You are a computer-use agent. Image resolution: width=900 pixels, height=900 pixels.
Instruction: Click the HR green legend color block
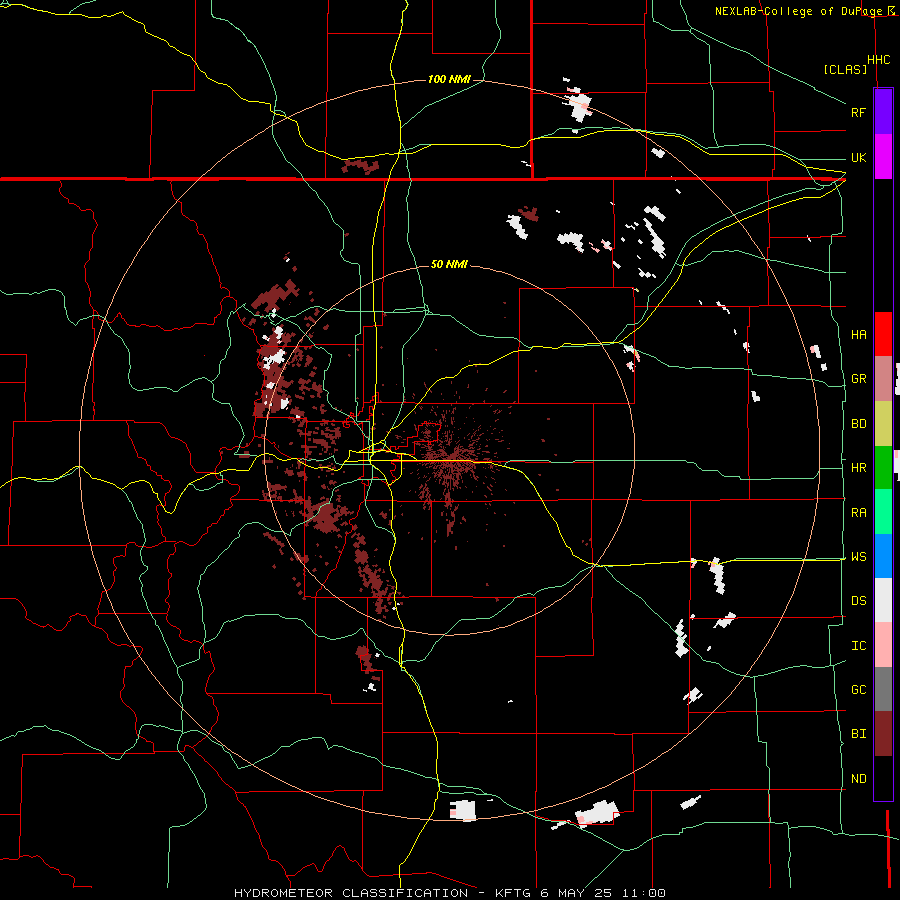pos(883,468)
